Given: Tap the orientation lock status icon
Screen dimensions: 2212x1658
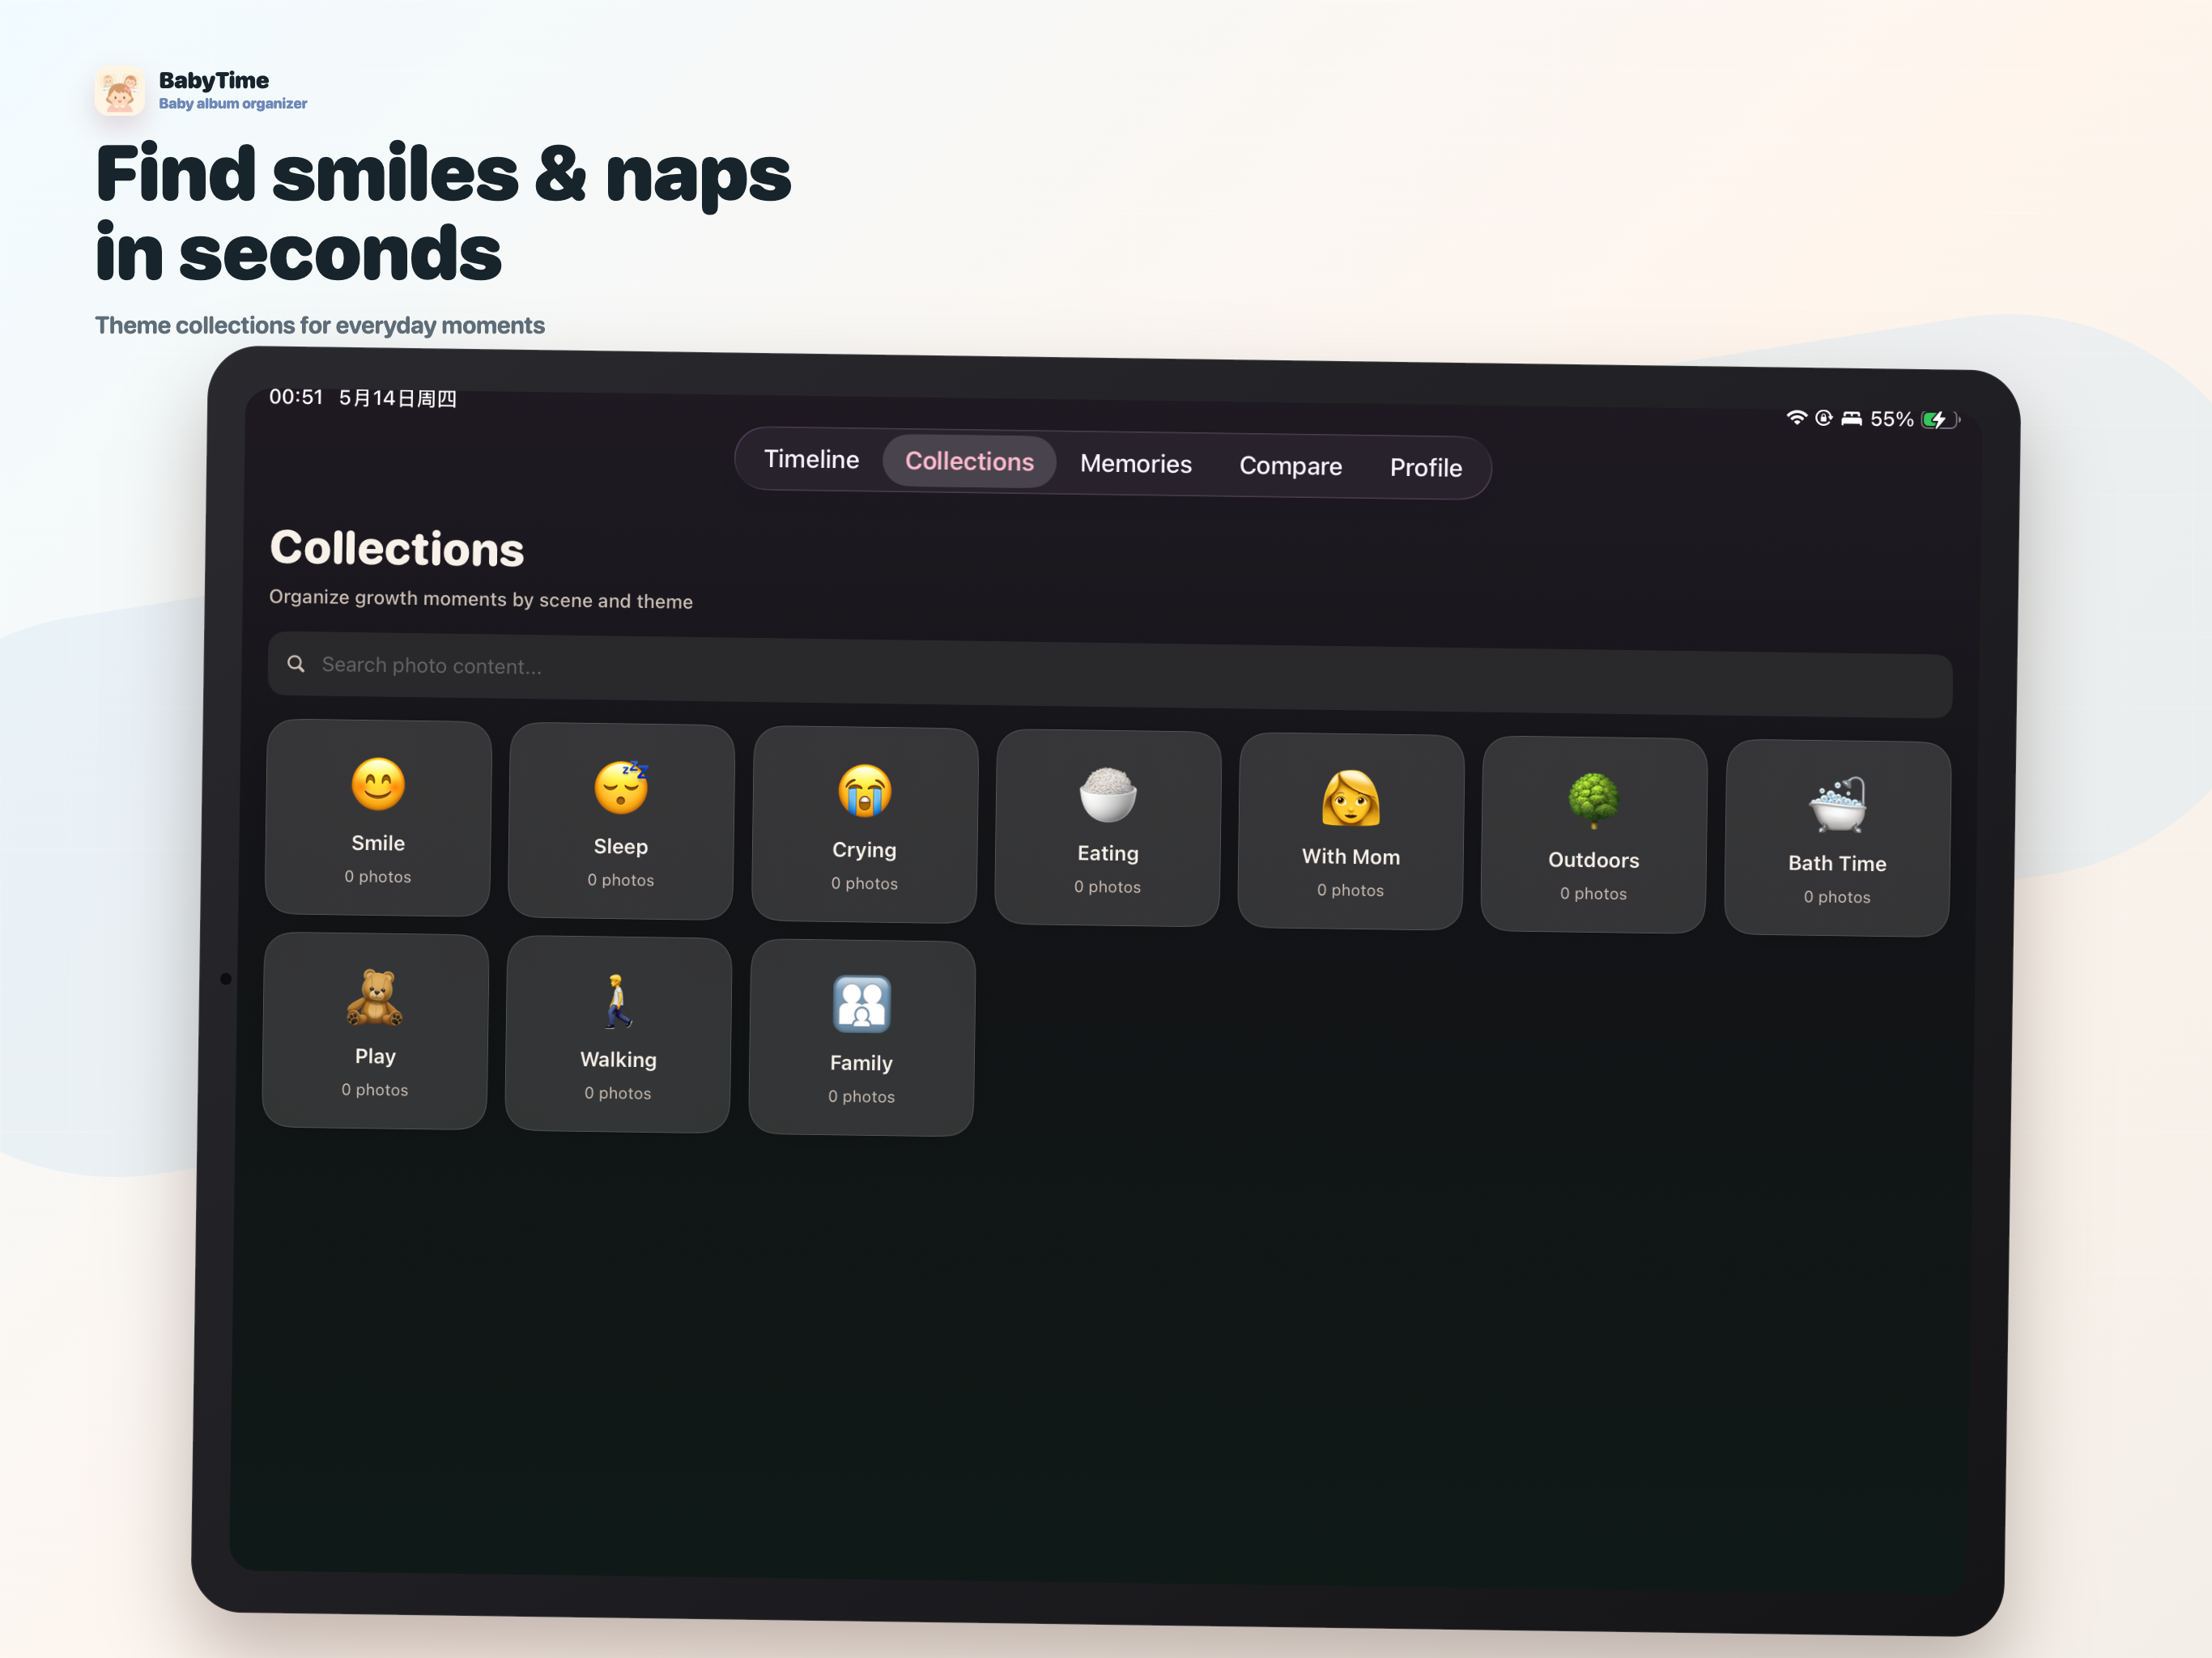Looking at the screenshot, I should (1824, 418).
